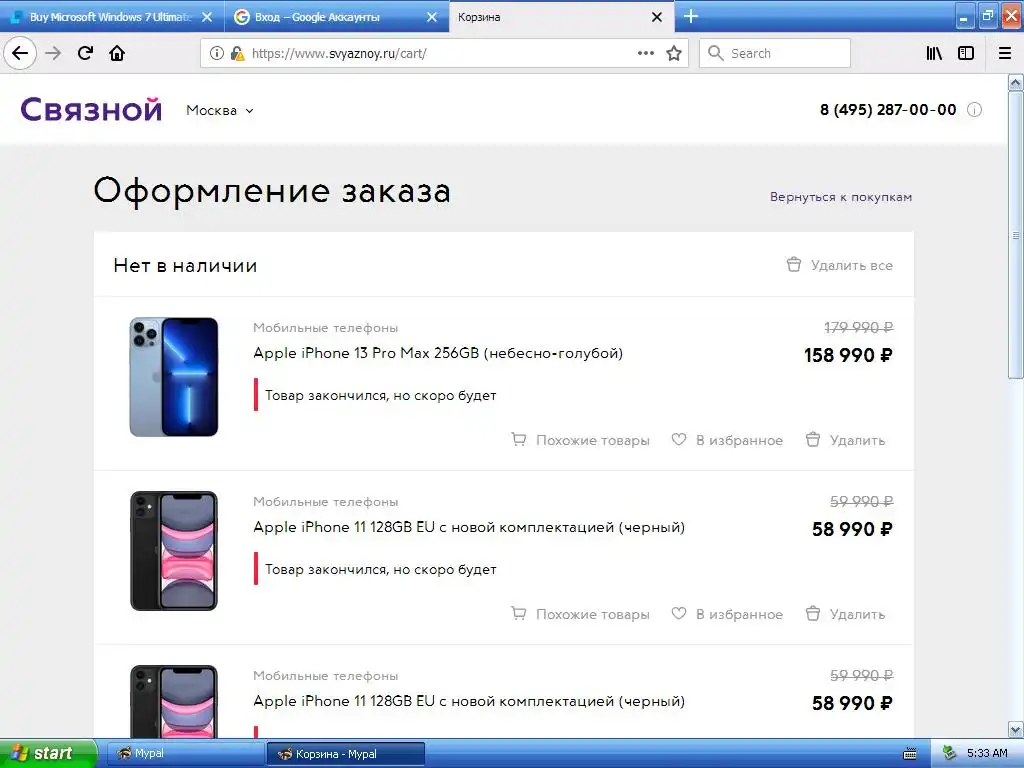This screenshot has width=1024, height=768.
Task: Open the browser hamburger menu
Action: pos(1005,53)
